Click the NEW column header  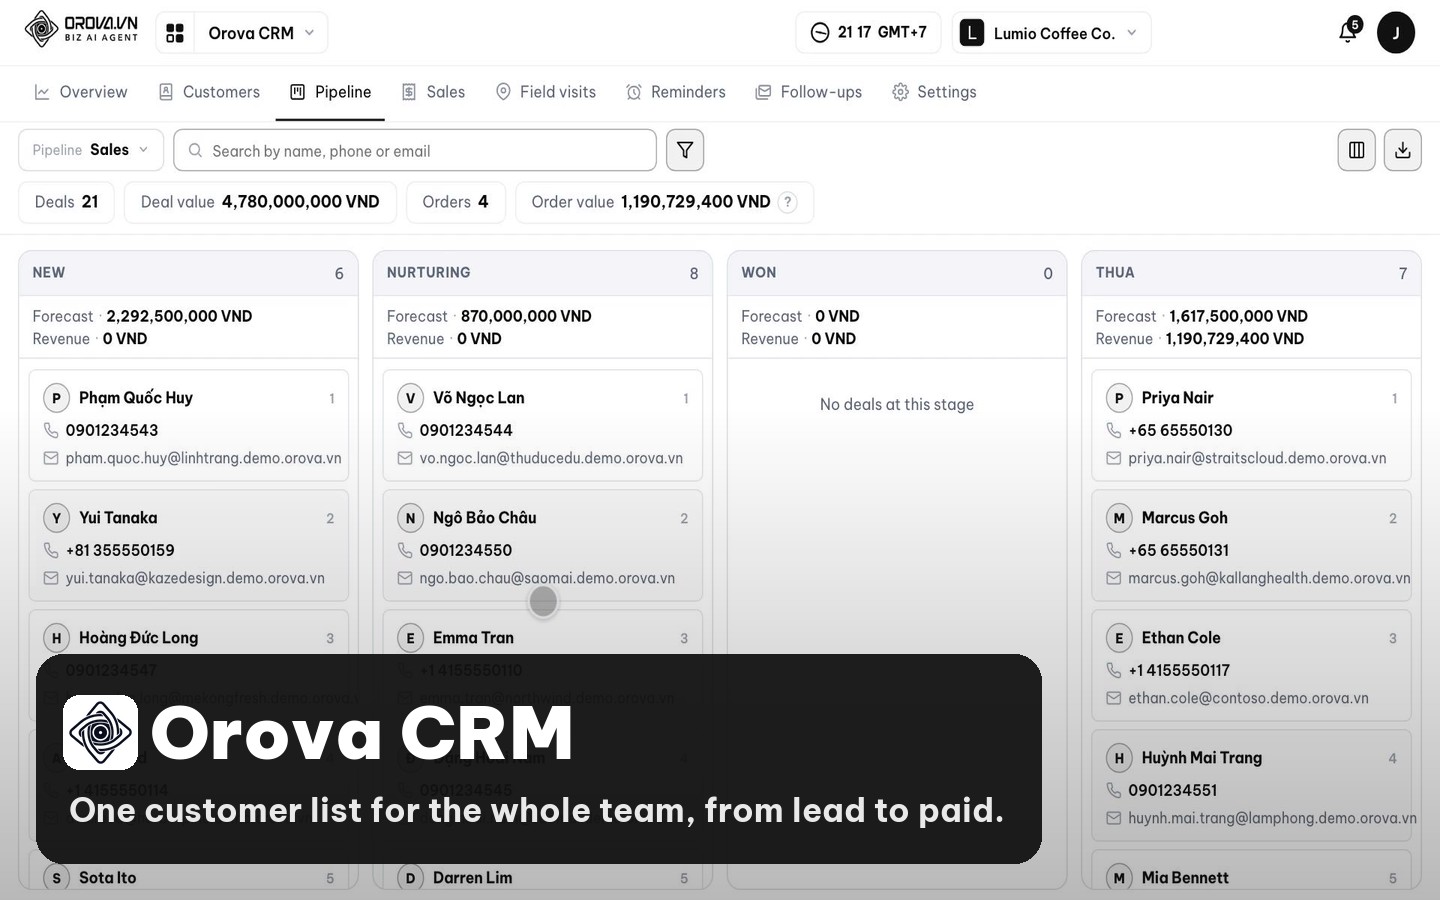188,273
